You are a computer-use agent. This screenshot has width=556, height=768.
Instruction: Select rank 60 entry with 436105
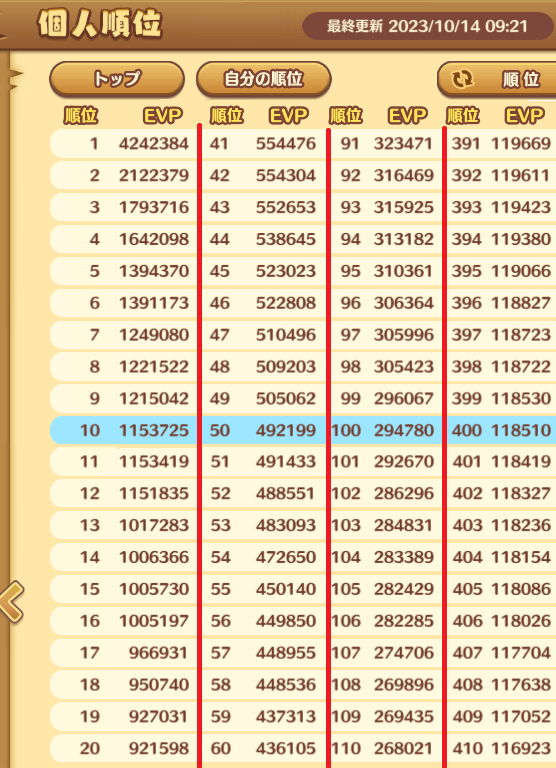[264, 748]
